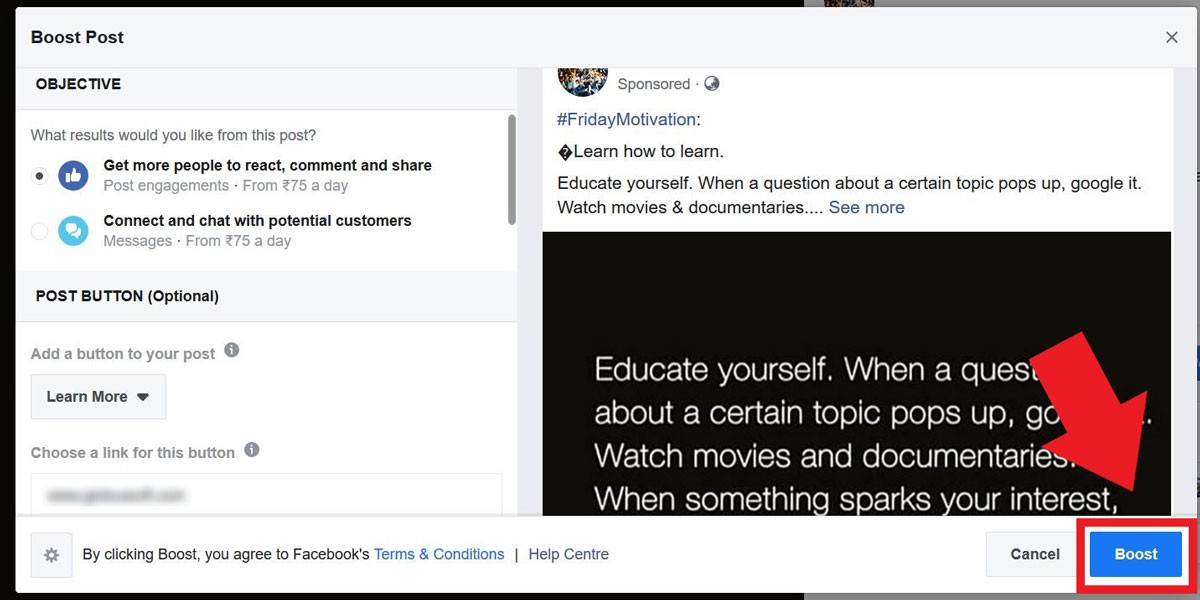Select 'Get more people to react, comment and share'
The image size is (1200, 600).
[39, 176]
